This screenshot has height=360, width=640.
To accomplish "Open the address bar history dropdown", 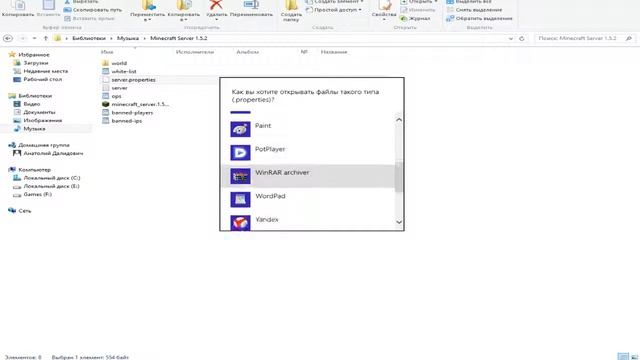I will tap(511, 38).
